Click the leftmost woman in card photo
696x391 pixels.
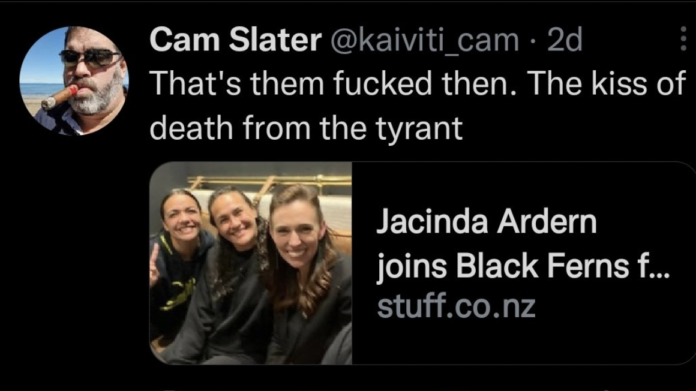[180, 266]
